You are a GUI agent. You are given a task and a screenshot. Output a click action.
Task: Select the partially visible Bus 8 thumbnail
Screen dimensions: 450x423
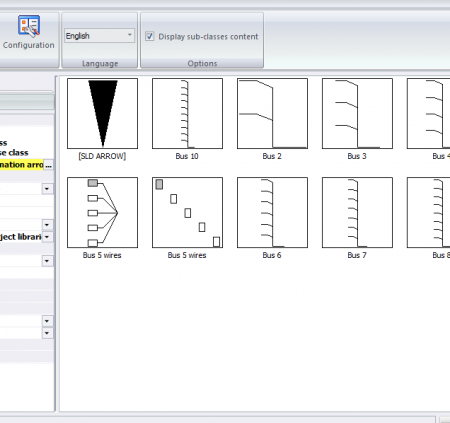click(x=429, y=212)
